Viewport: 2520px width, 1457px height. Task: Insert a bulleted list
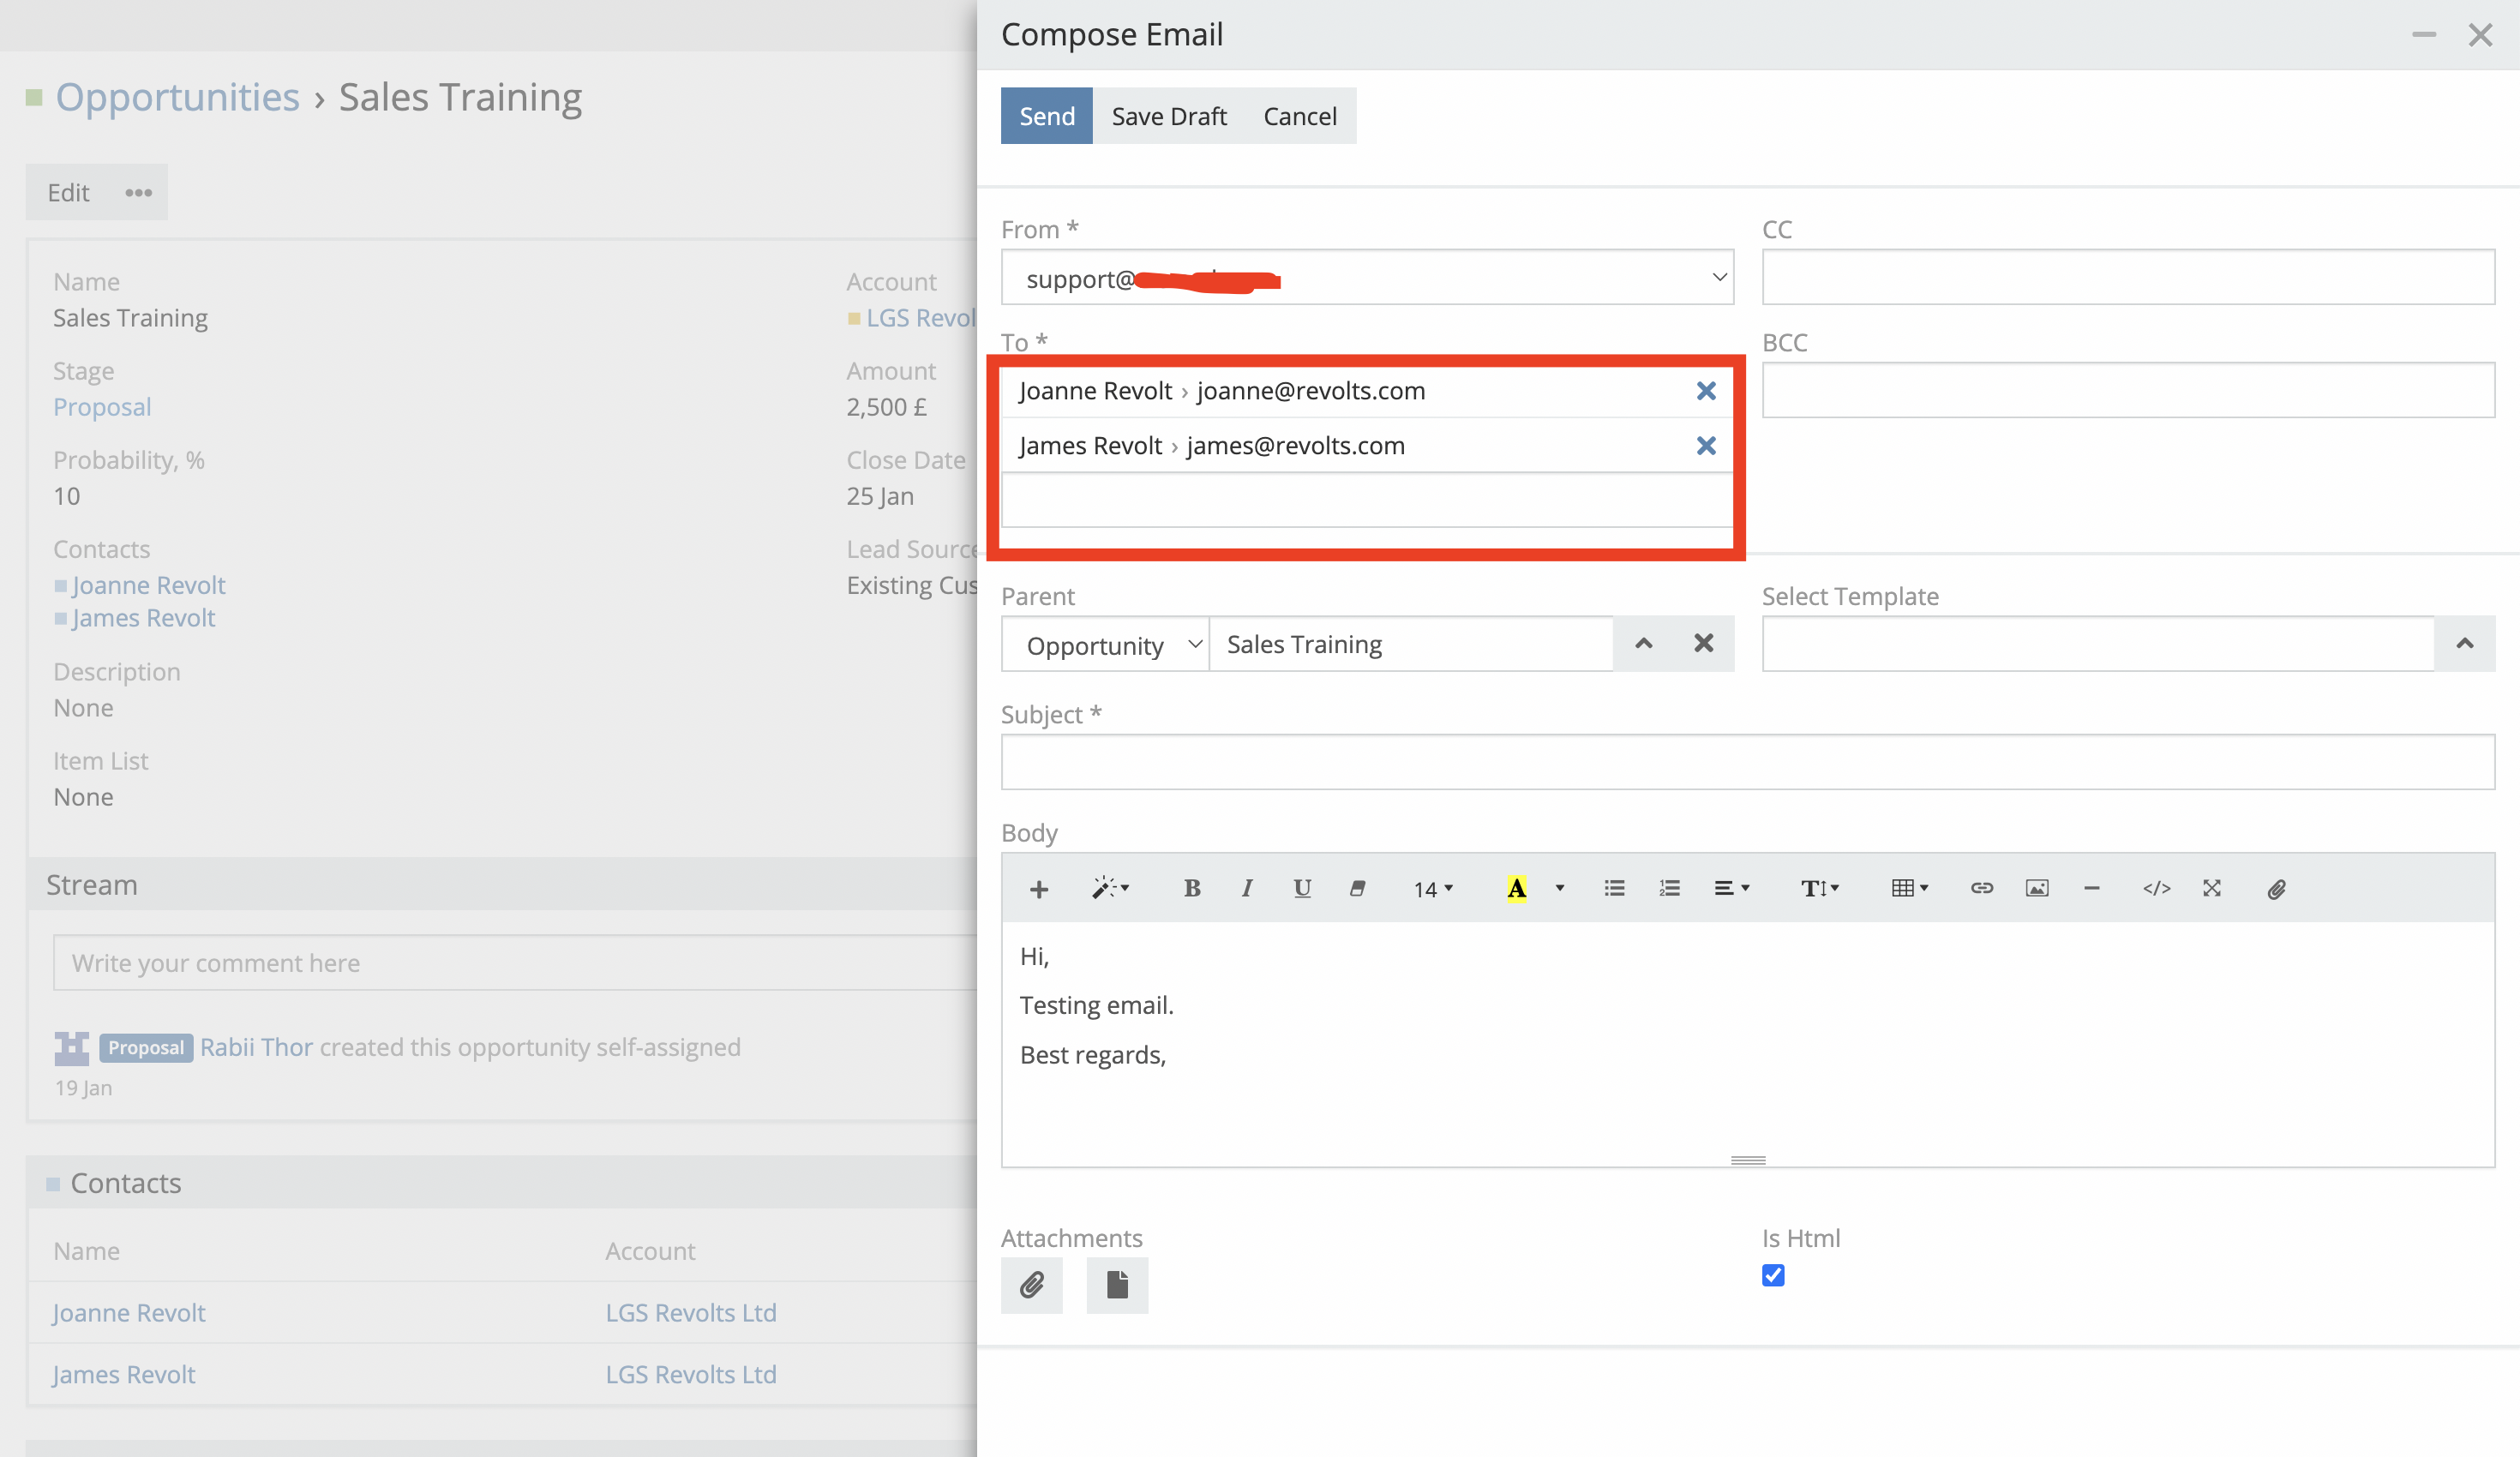click(1613, 888)
